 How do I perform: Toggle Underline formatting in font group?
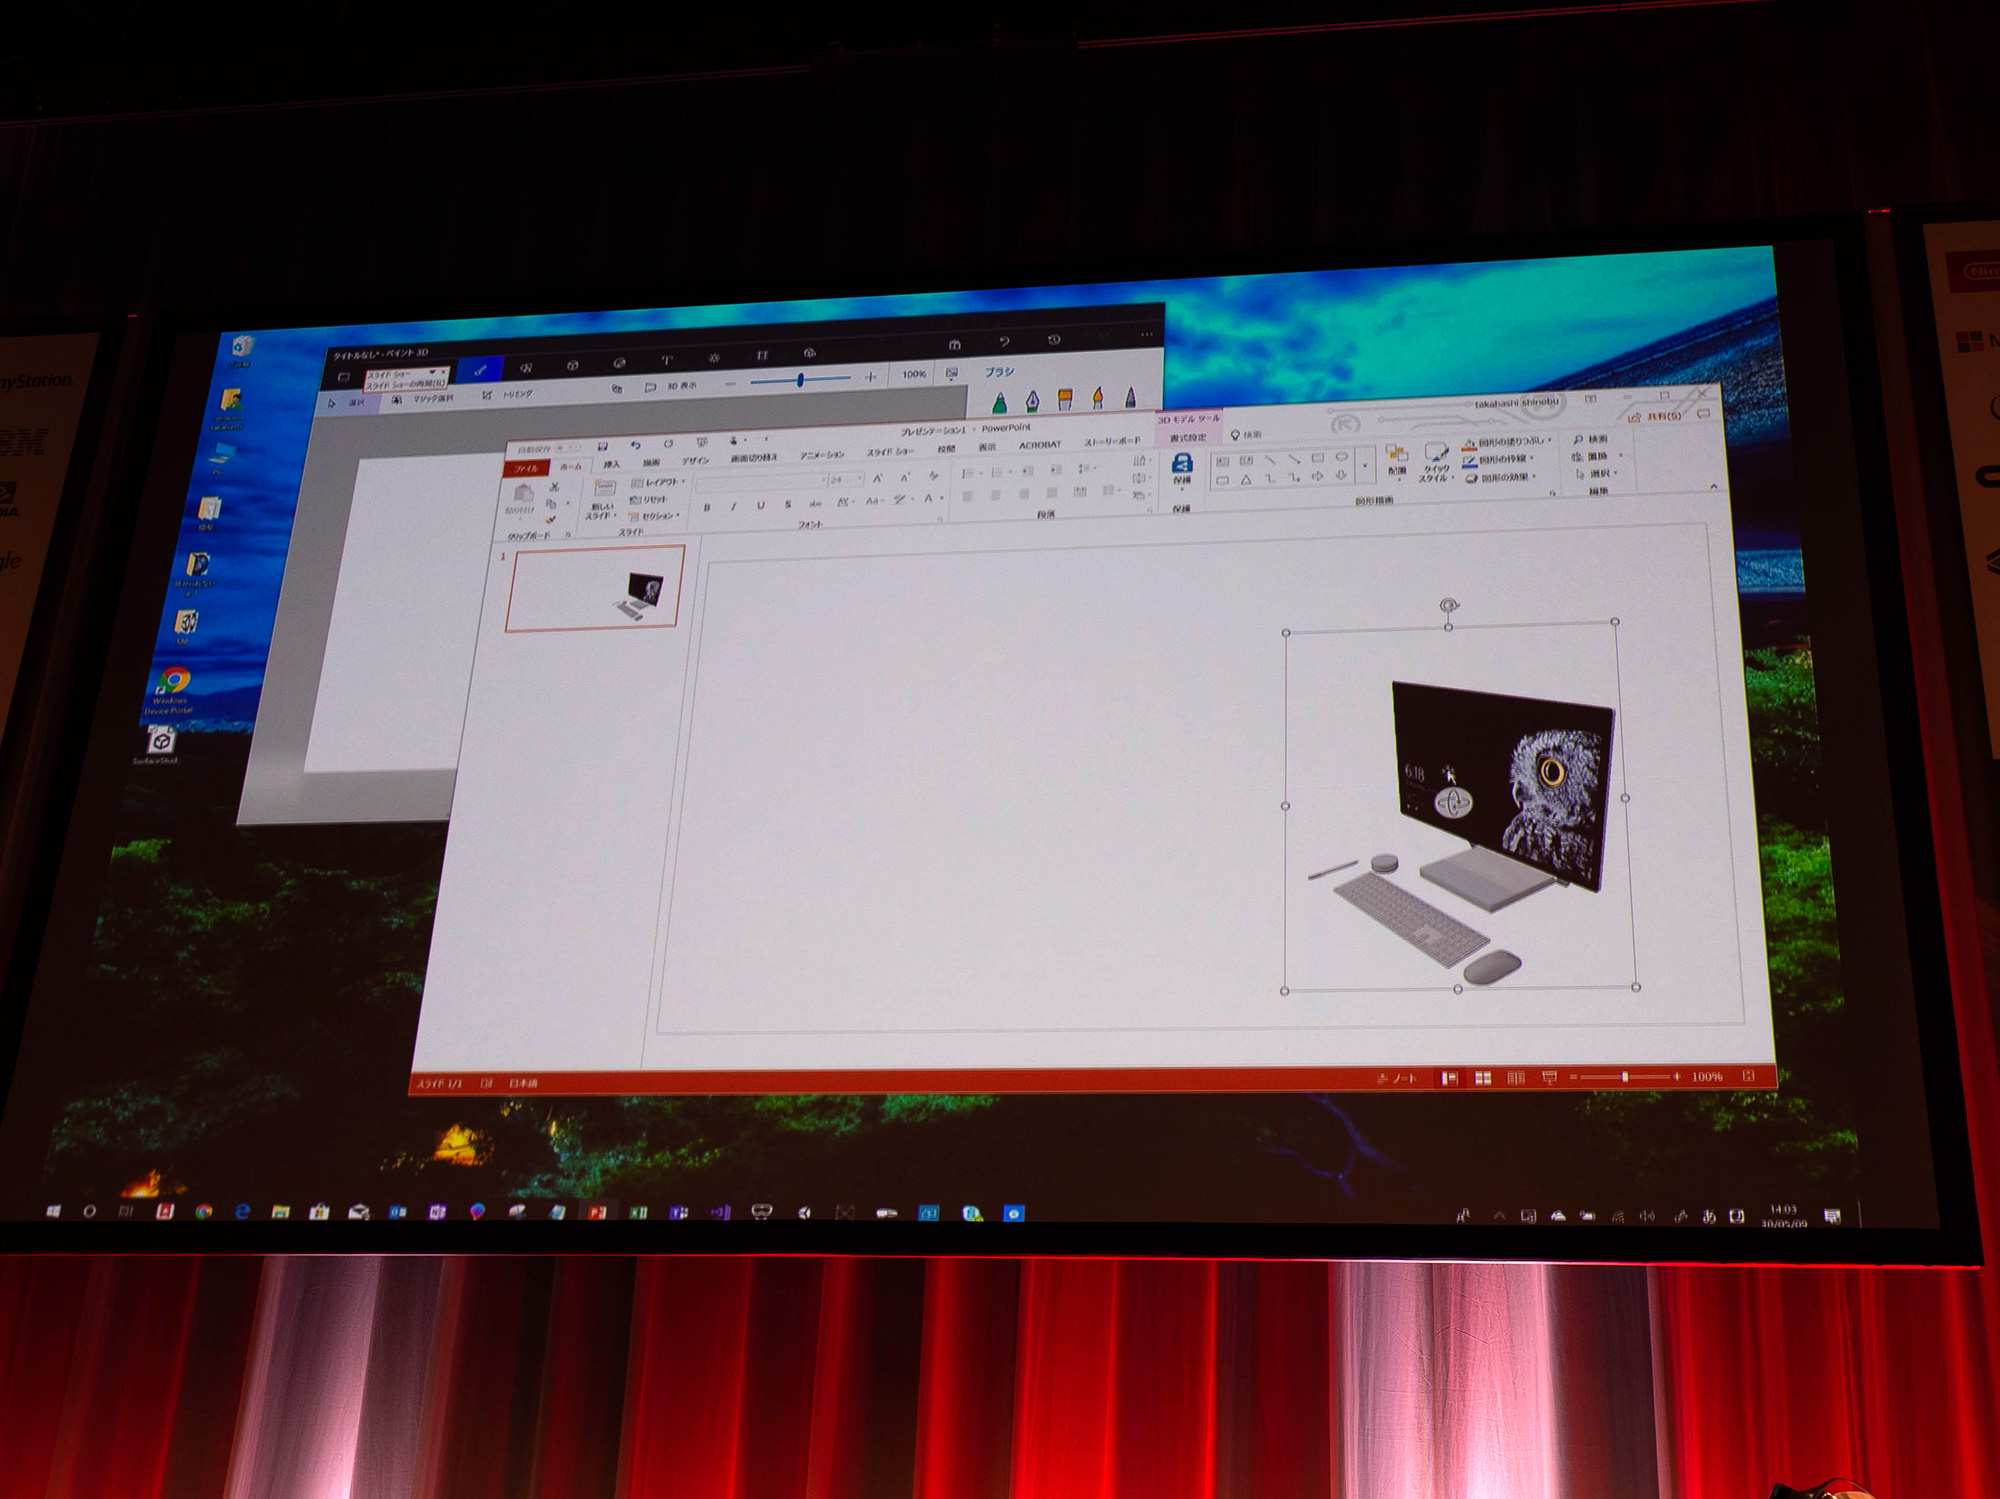760,505
